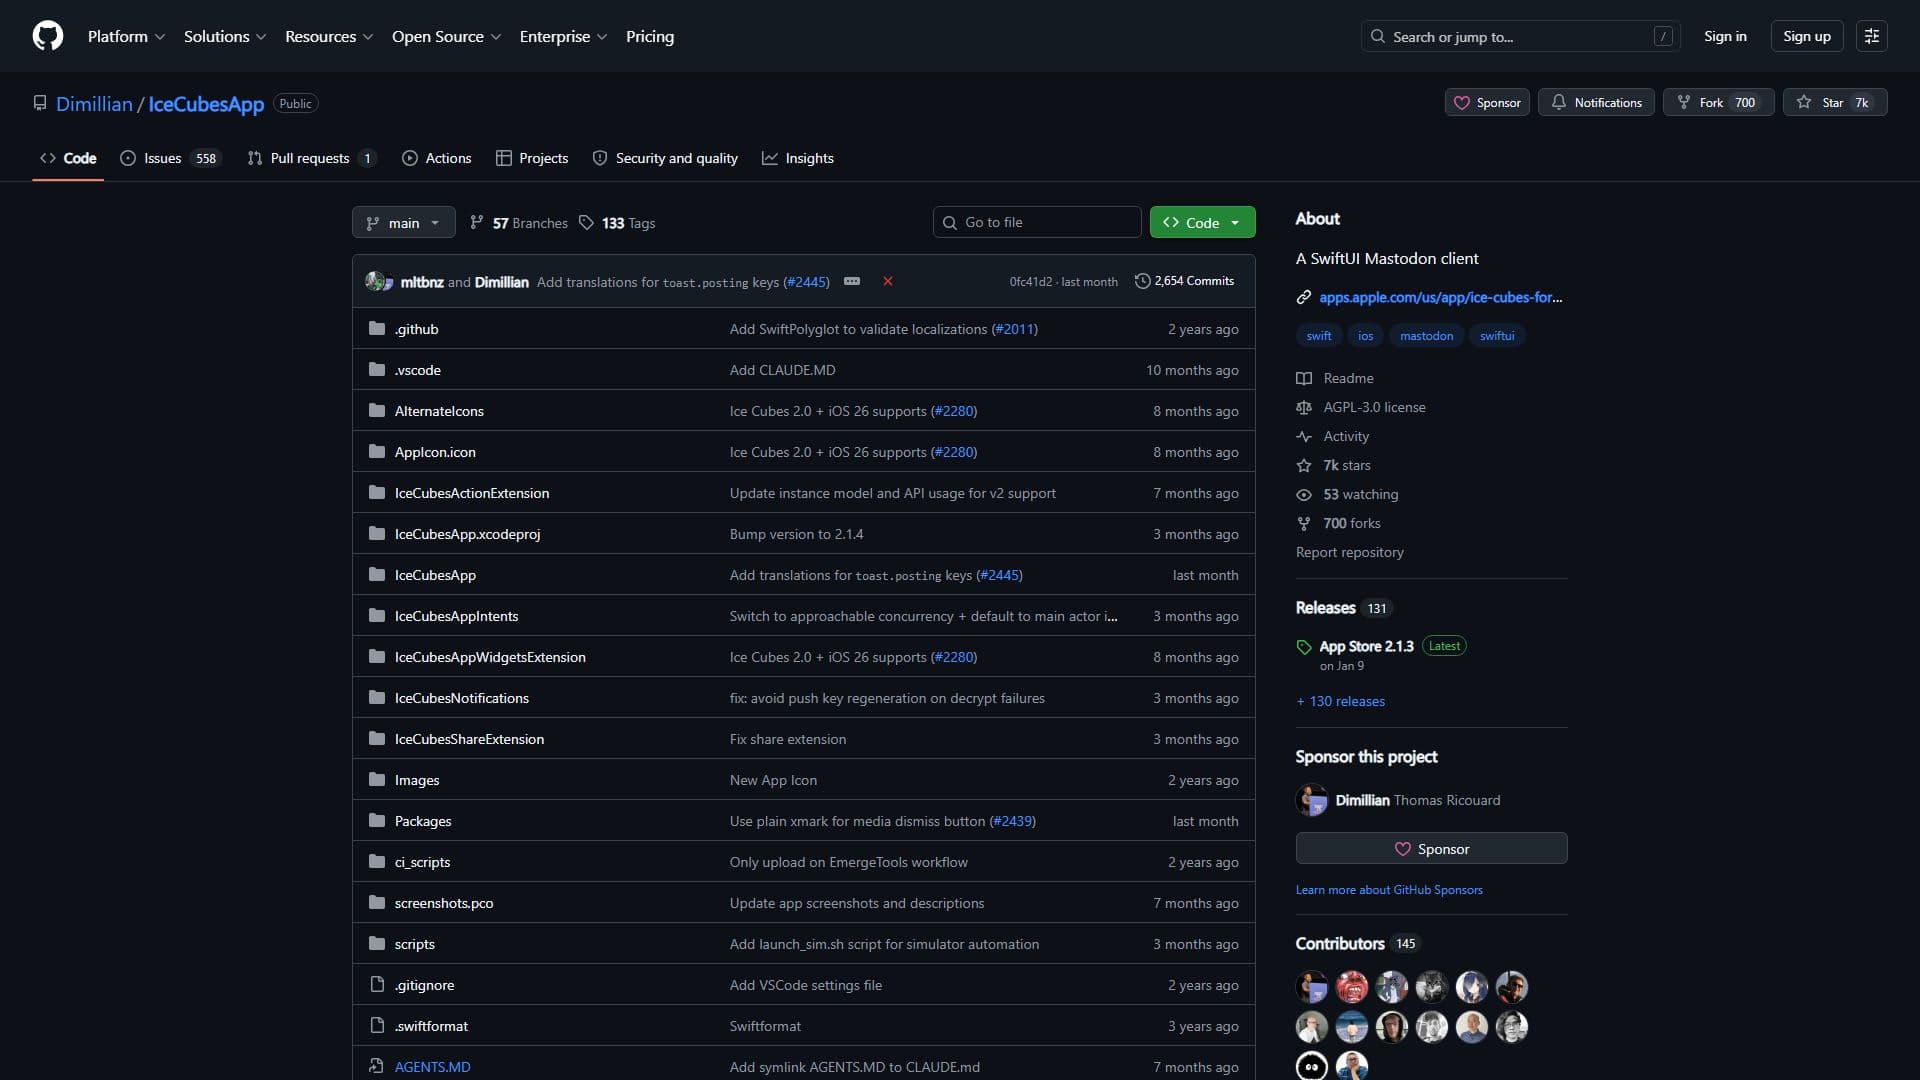Open commit hash 0fc41d2 link

coord(1030,282)
